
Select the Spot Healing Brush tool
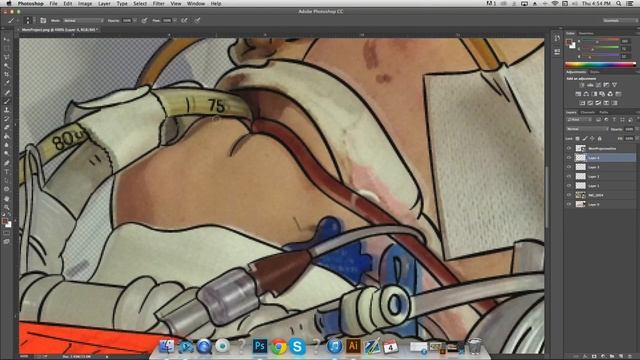pyautogui.click(x=7, y=92)
